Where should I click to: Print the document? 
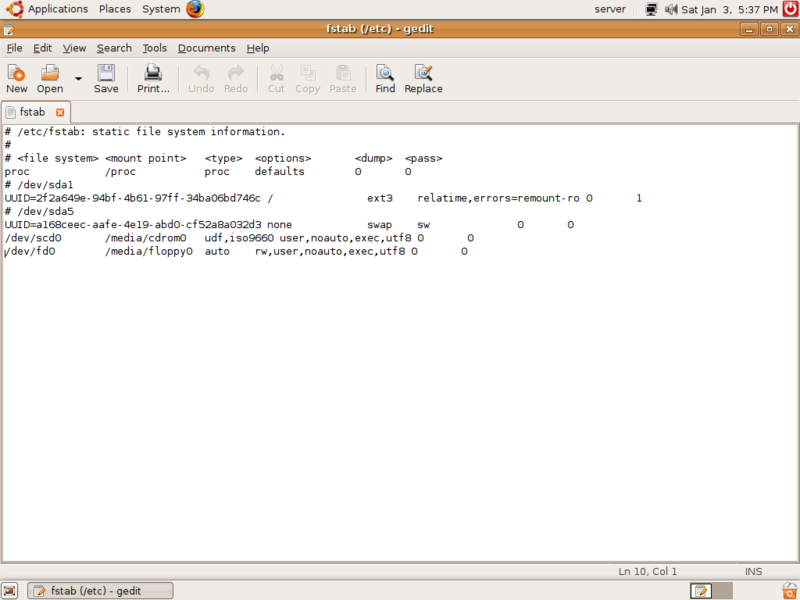coord(153,79)
